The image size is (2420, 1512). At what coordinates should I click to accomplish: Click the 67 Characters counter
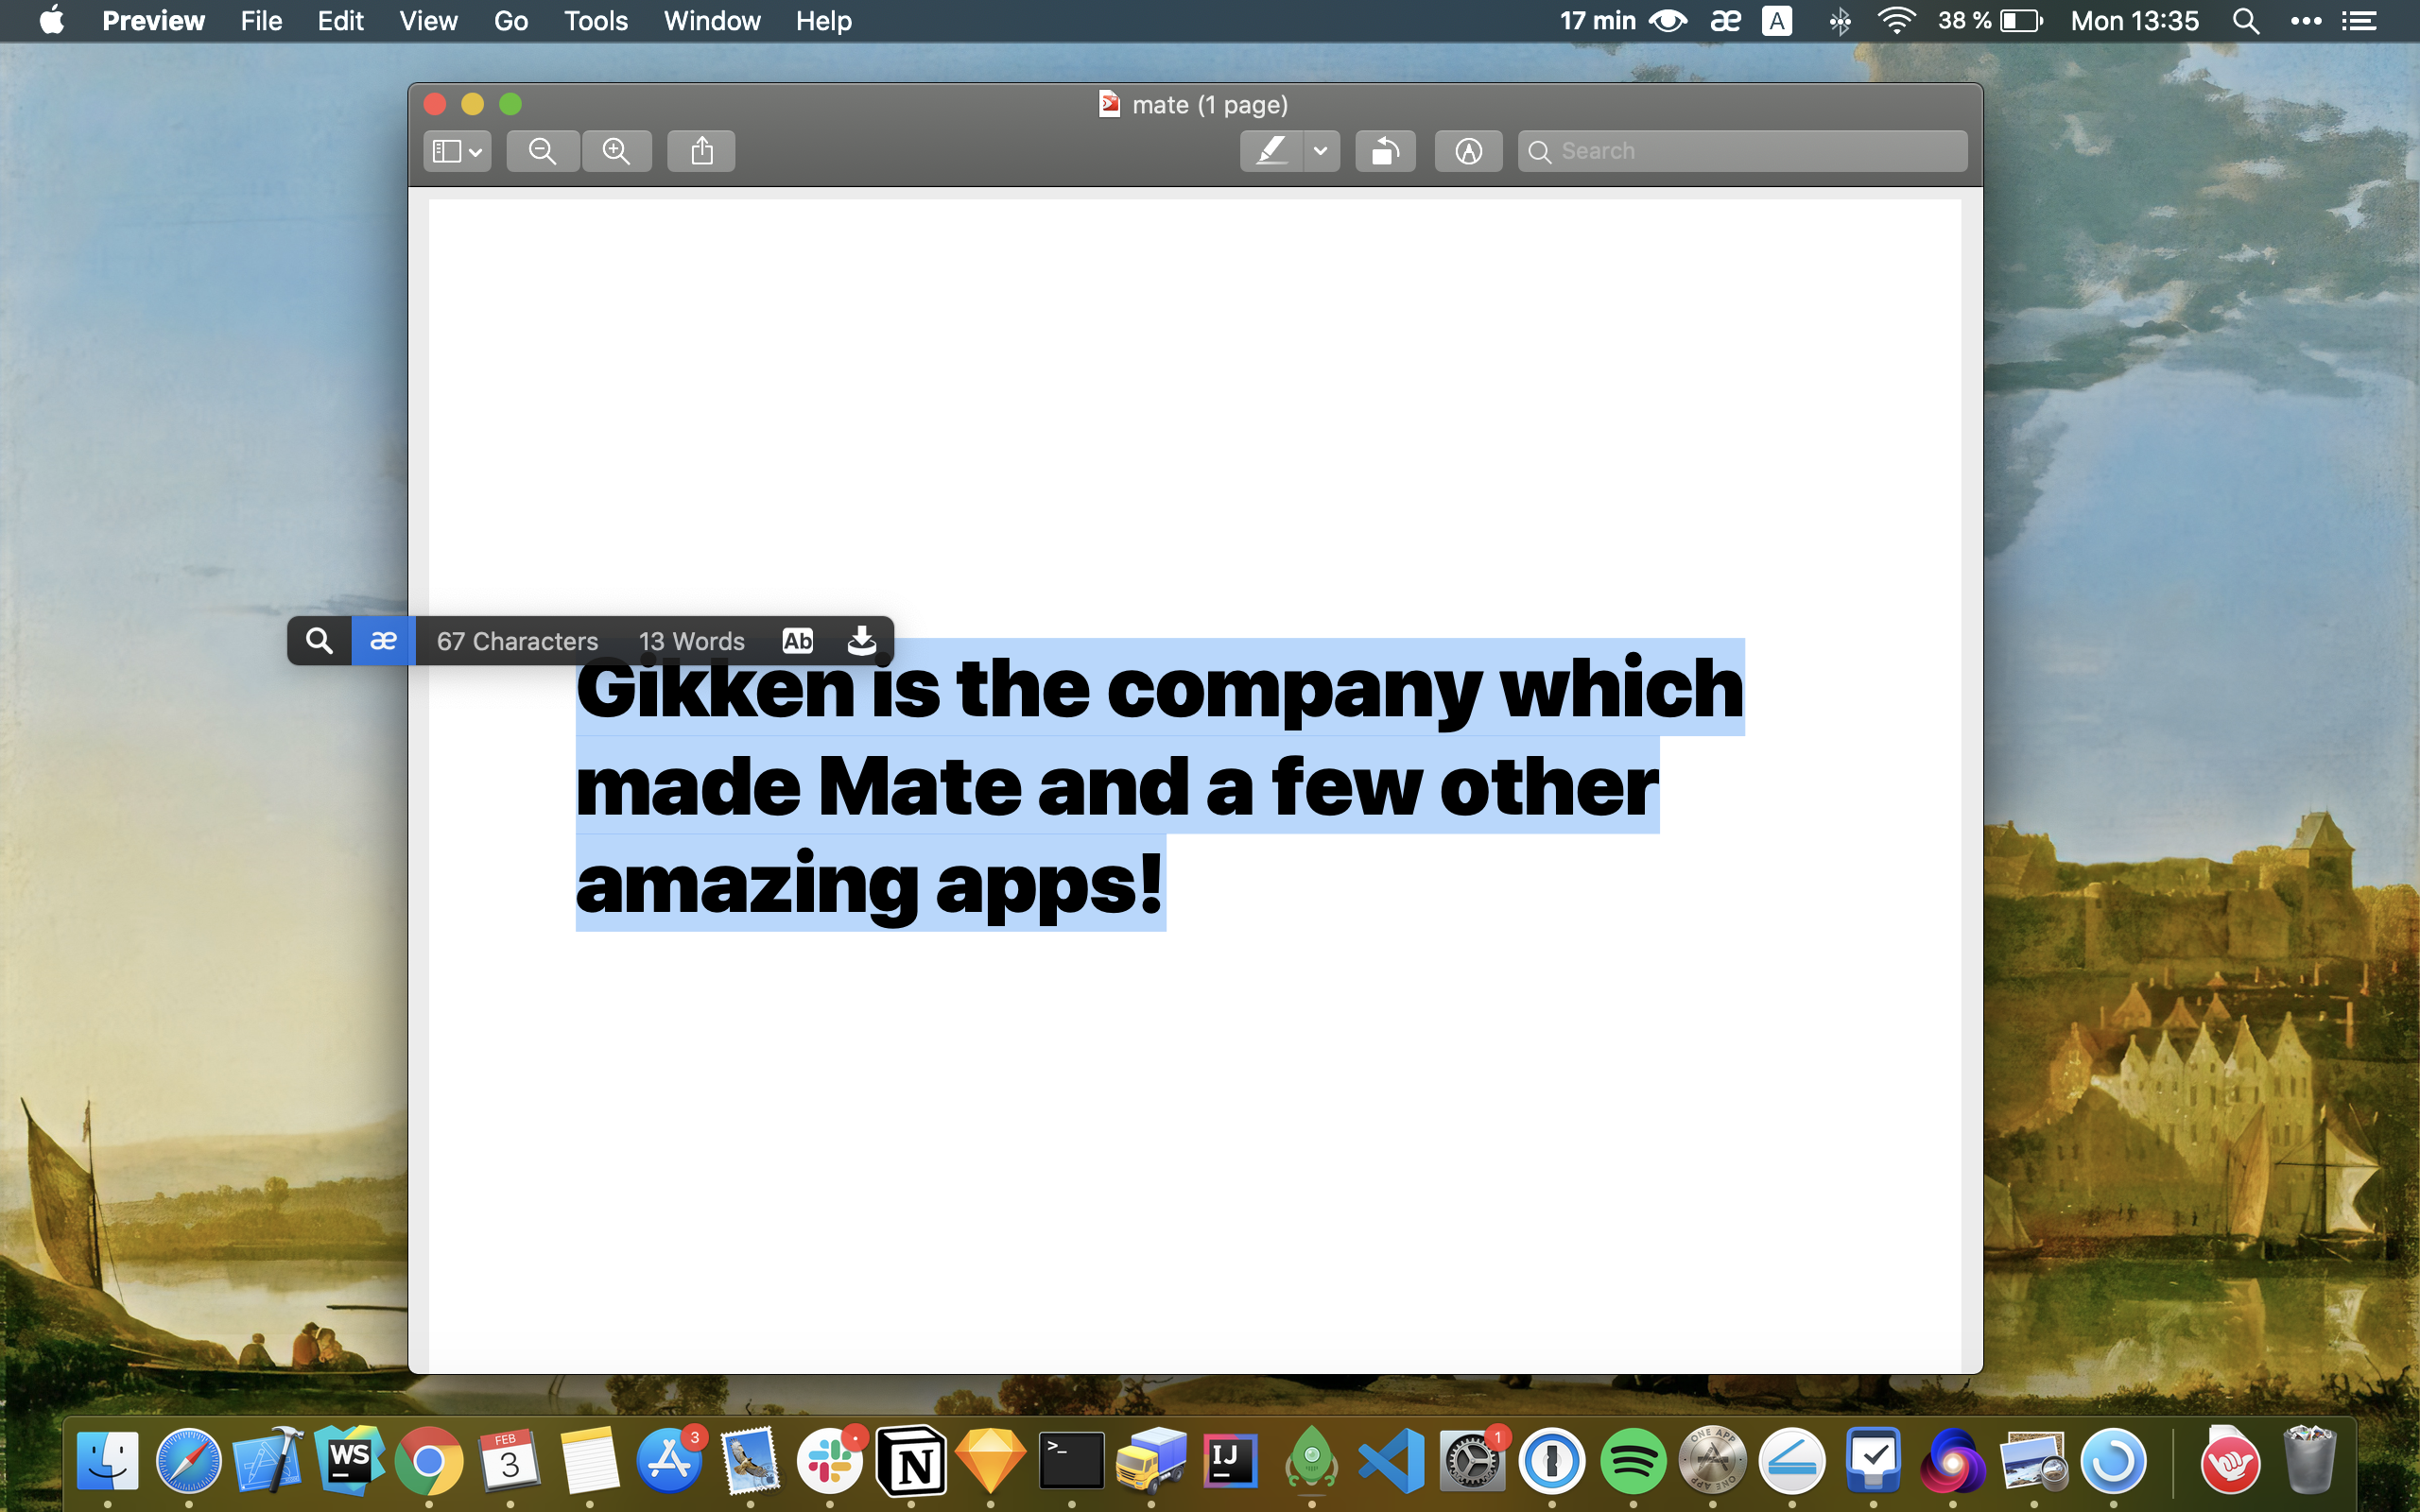517,641
